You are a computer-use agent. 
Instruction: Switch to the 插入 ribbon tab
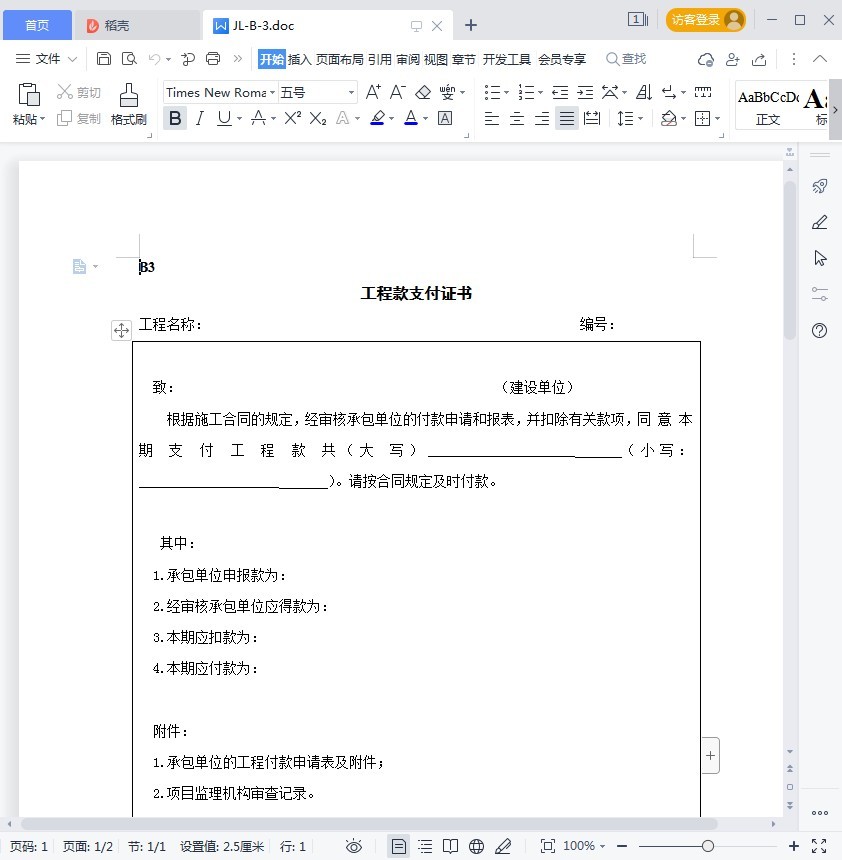click(x=299, y=59)
